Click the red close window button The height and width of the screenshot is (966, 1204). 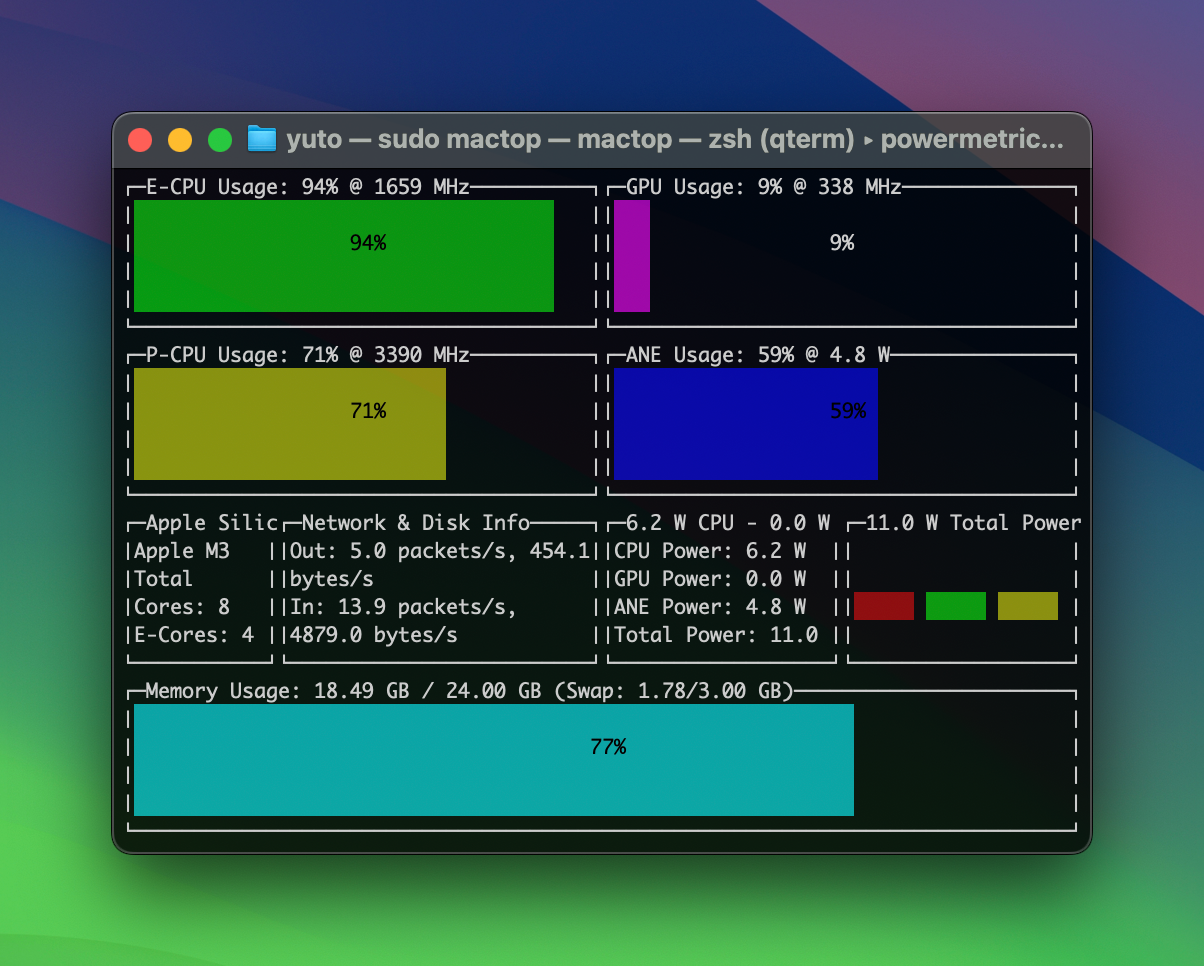point(140,140)
